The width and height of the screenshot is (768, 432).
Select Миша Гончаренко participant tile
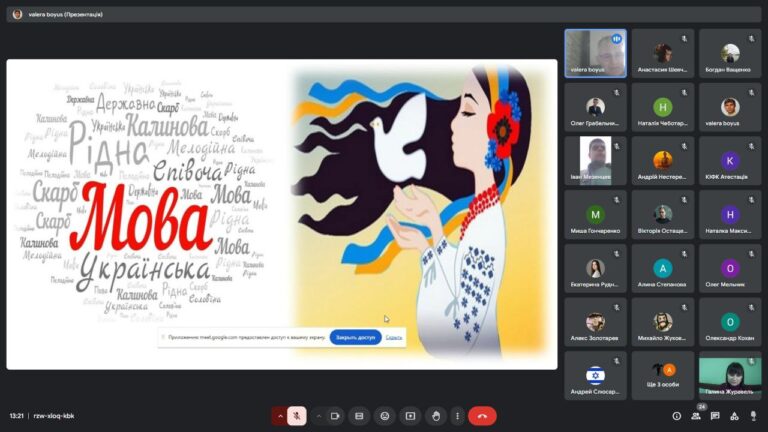[595, 215]
